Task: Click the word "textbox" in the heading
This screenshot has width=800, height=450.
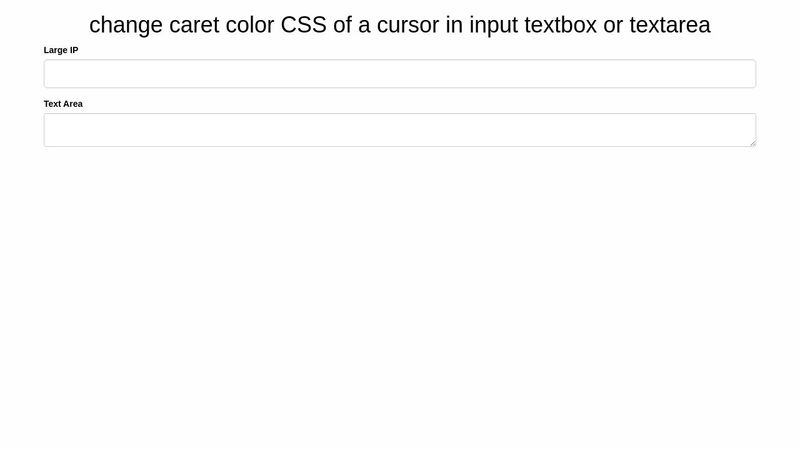Action: 560,25
